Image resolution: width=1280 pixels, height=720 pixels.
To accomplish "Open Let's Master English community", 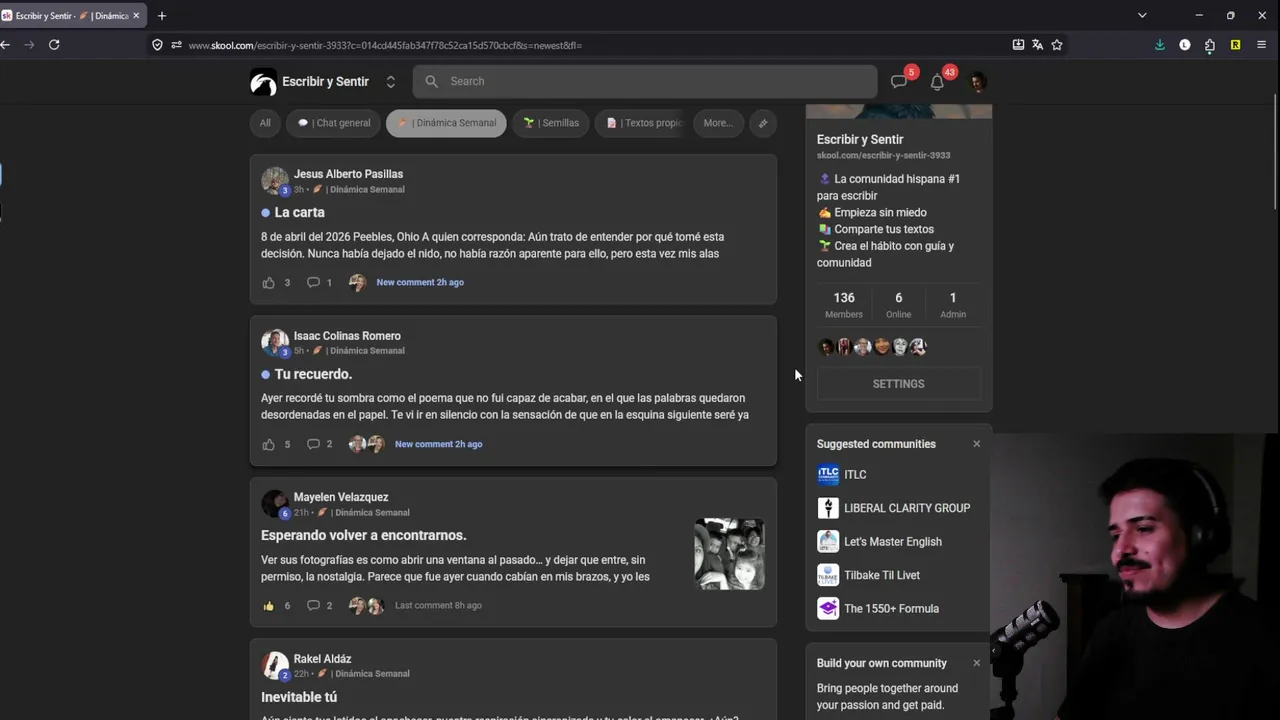I will click(880, 542).
